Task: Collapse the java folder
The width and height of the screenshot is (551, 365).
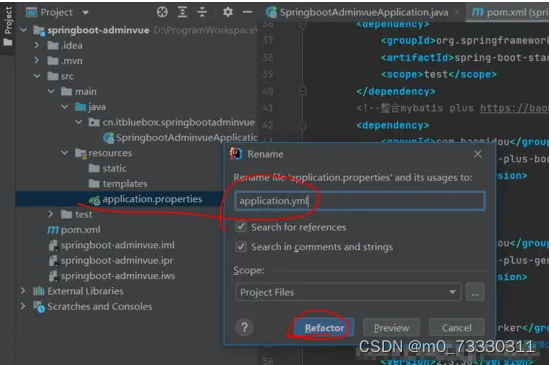Action: point(65,106)
